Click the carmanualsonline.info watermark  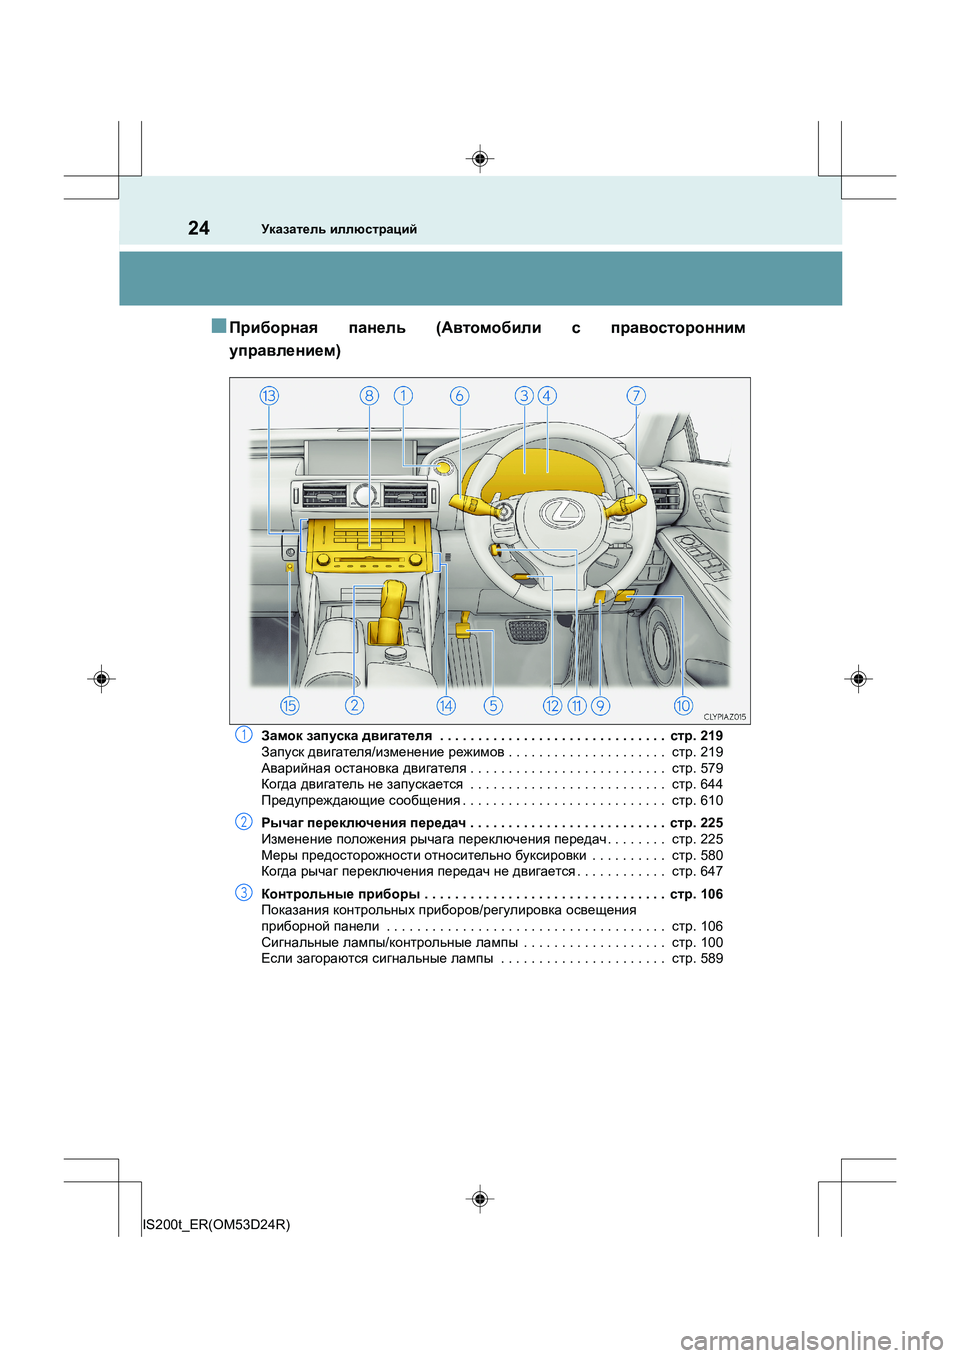tap(811, 1340)
